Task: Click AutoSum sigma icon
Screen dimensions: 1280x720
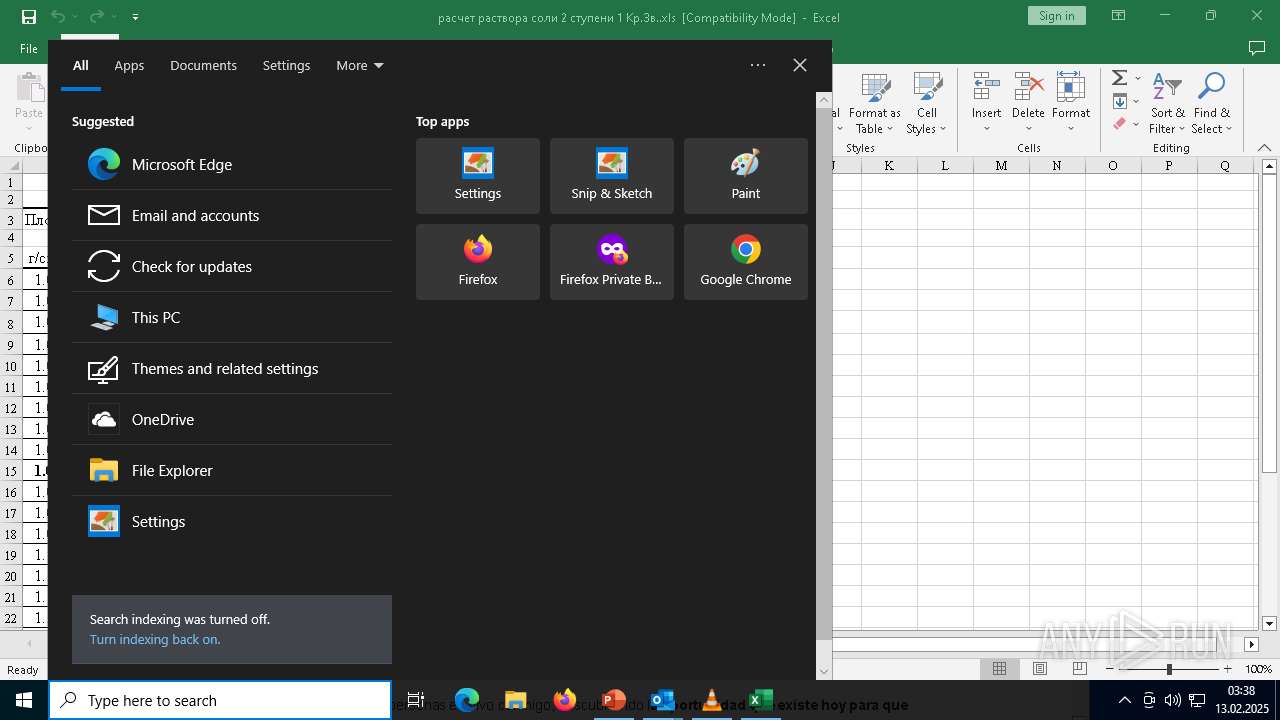Action: pos(1120,78)
